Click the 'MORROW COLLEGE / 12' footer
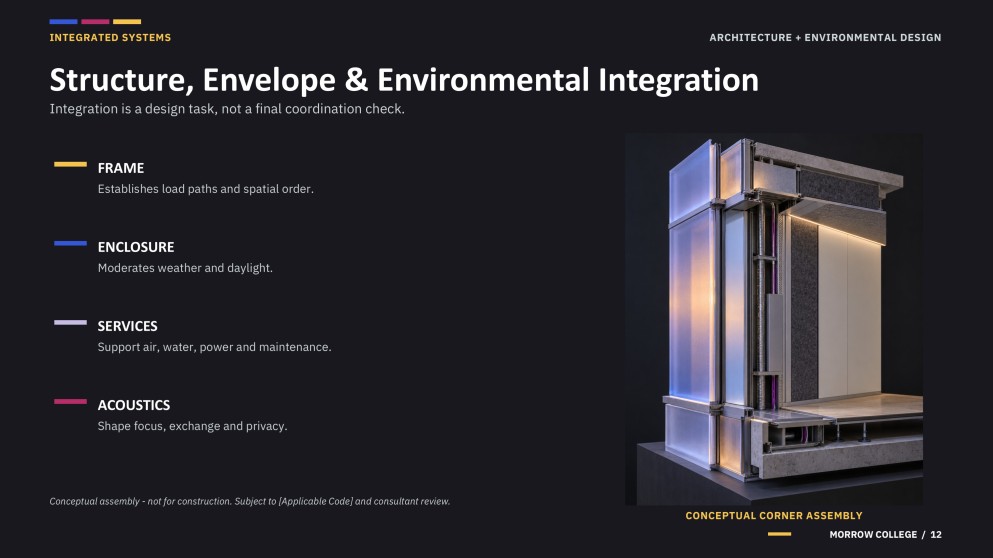 885,535
